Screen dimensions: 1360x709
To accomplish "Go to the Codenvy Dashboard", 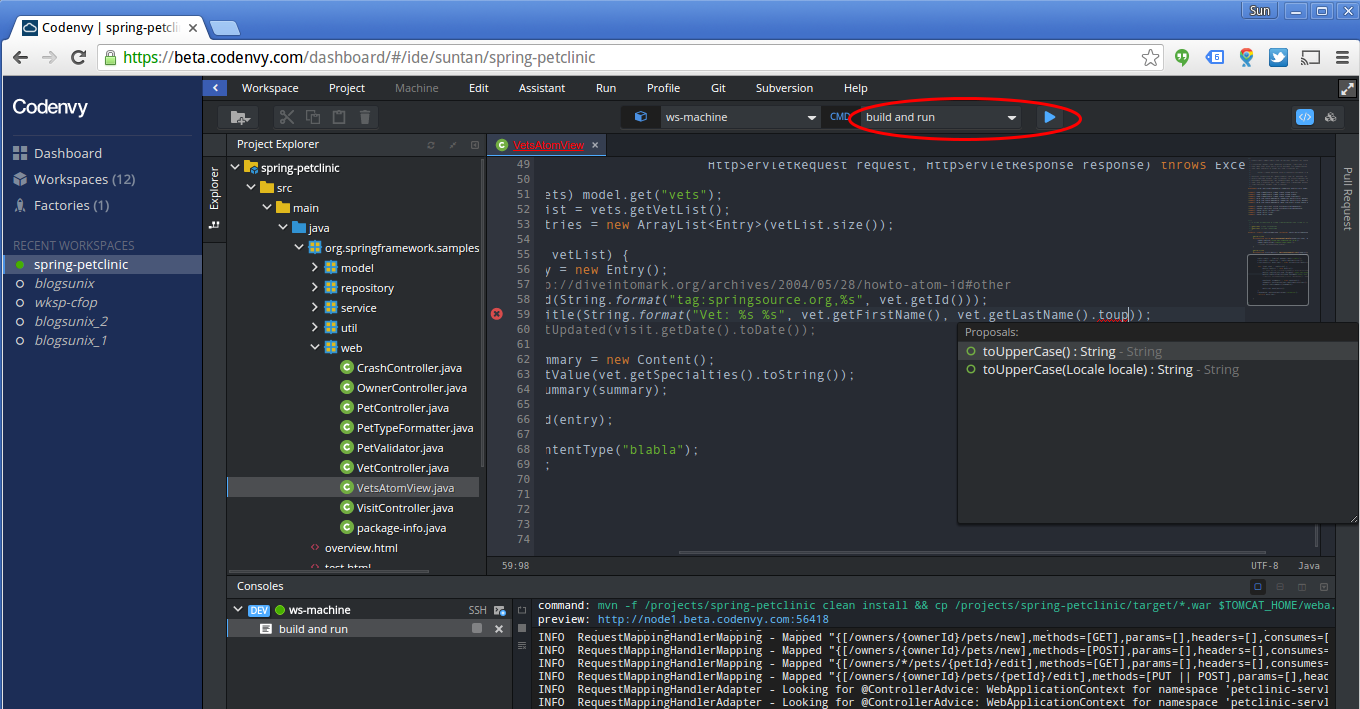I will (x=68, y=153).
